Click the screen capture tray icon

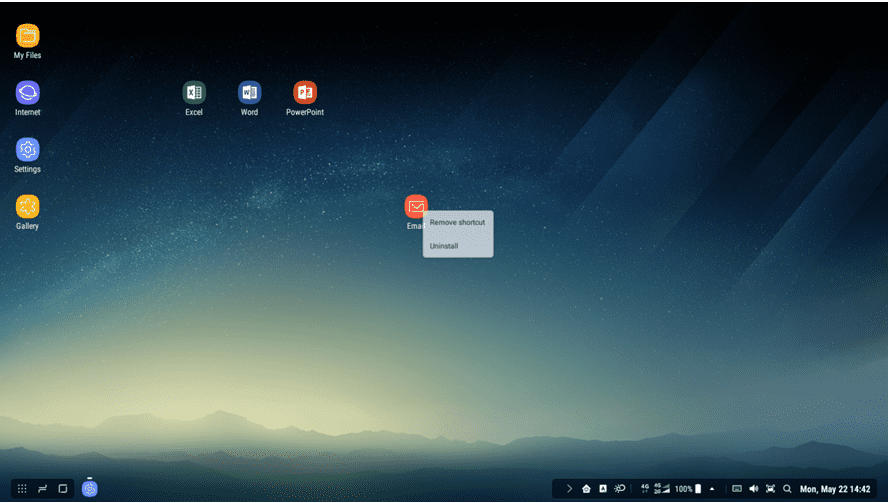[x=770, y=489]
